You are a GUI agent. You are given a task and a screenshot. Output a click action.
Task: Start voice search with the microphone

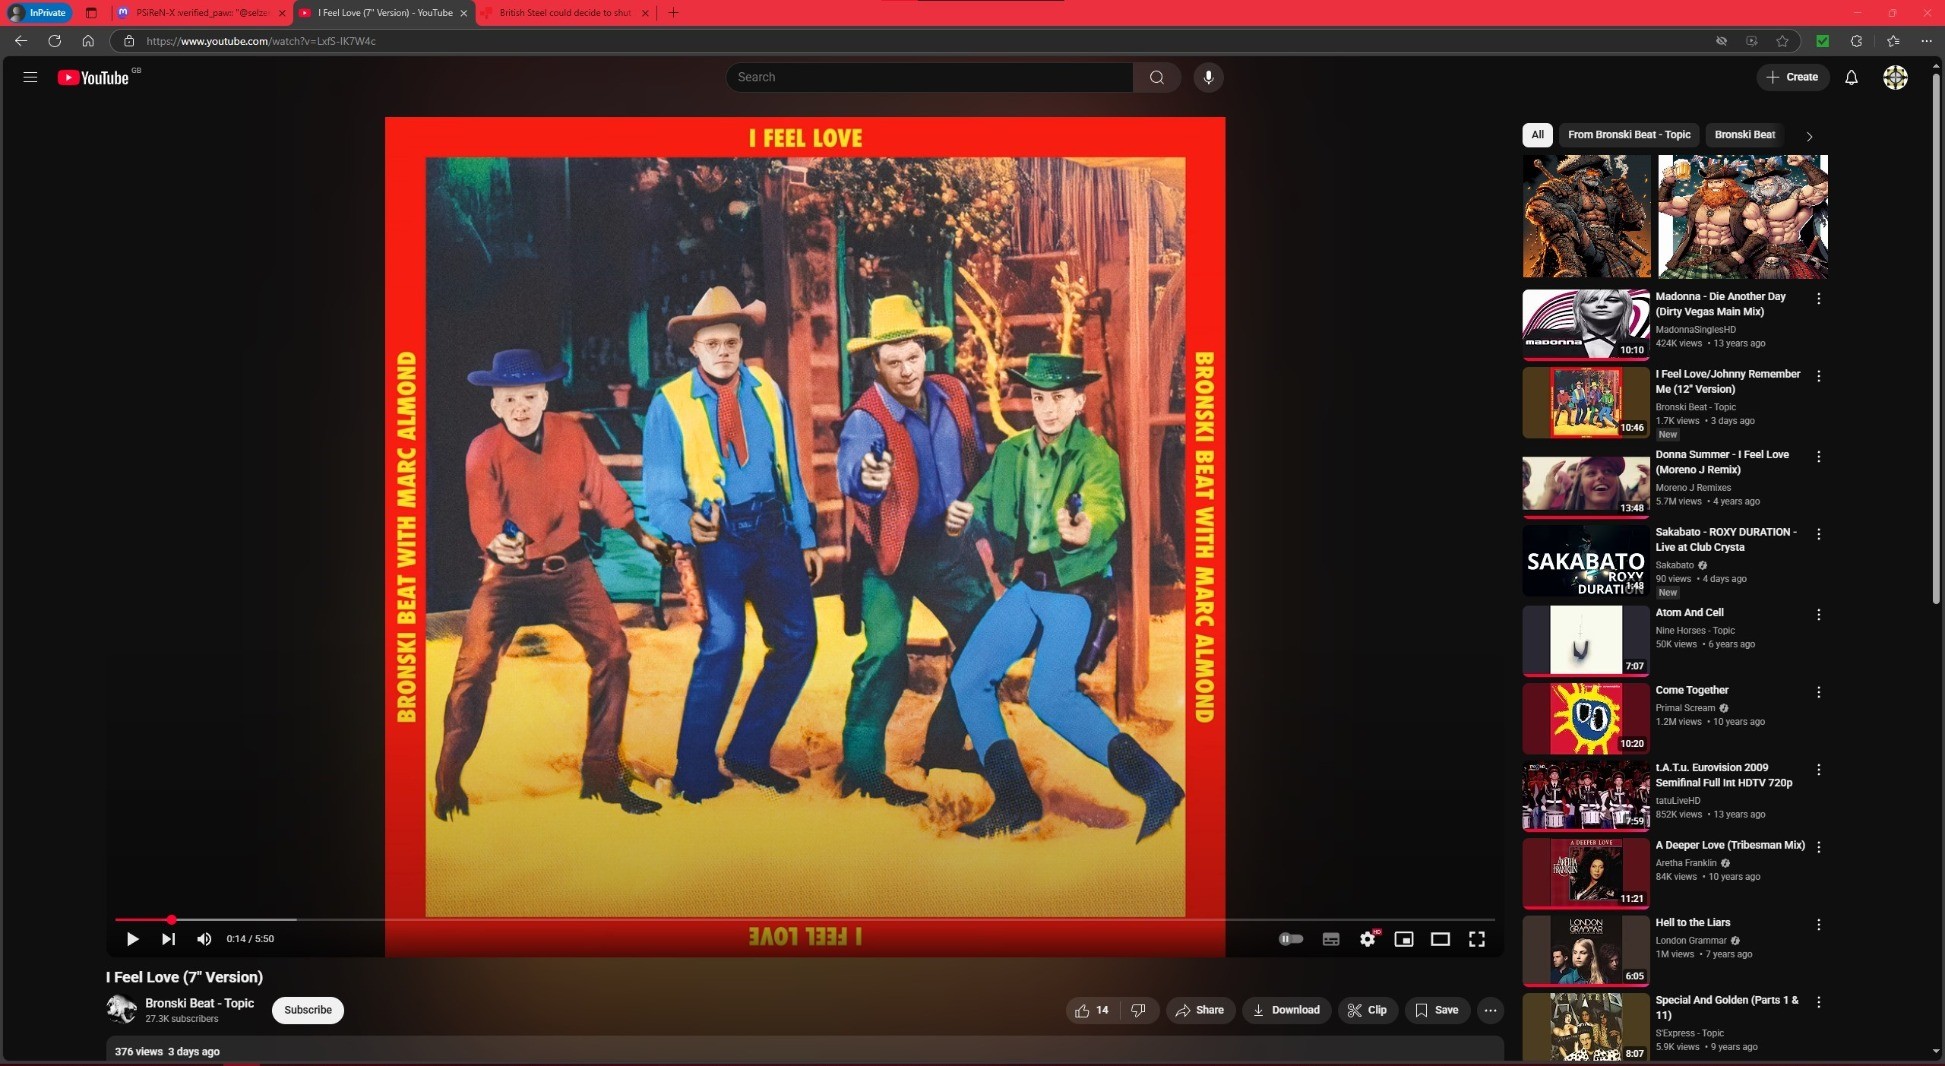[1208, 77]
